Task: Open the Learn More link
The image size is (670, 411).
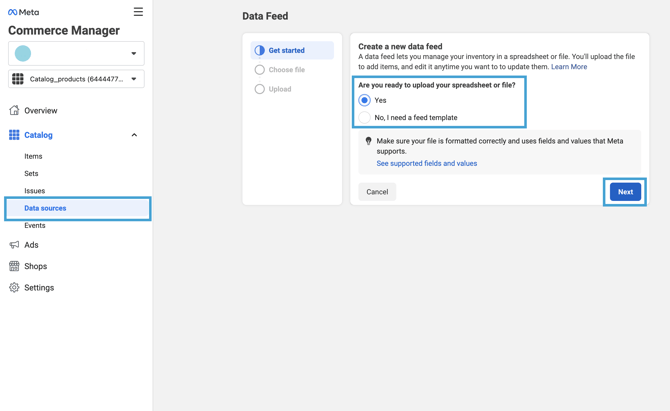Action: (569, 67)
